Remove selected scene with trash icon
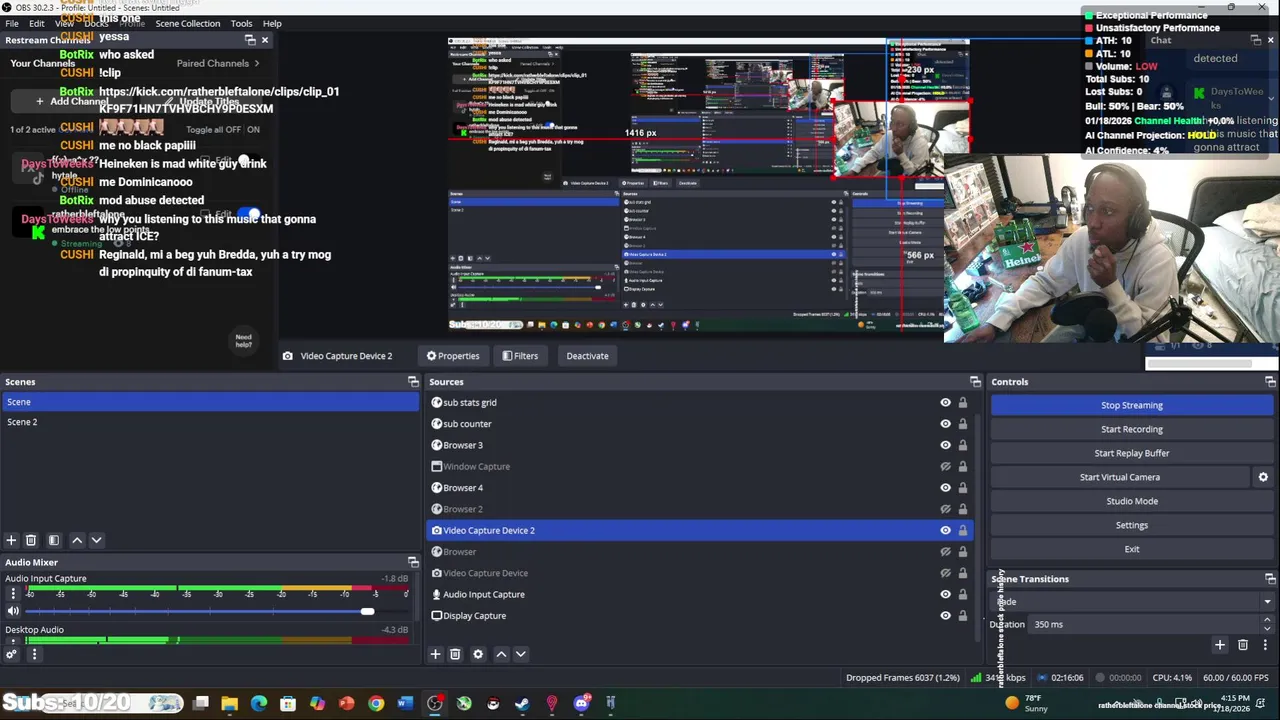The height and width of the screenshot is (720, 1280). pos(31,540)
